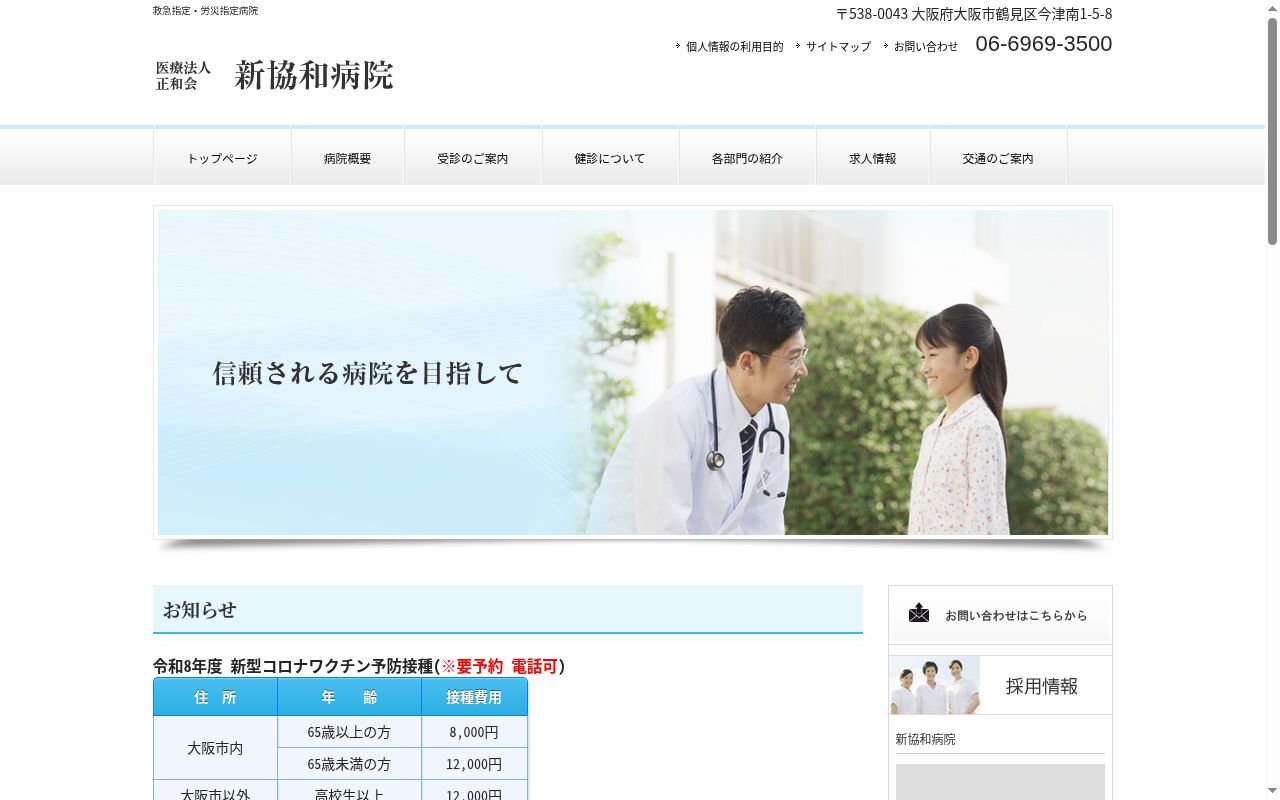Image resolution: width=1280 pixels, height=800 pixels.
Task: Click the envelope icon beside お問い合わせはこちらから
Action: tap(919, 613)
